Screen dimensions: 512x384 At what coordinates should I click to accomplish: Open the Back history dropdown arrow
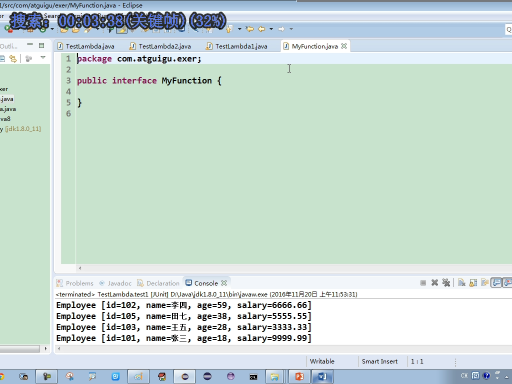click(x=271, y=29)
